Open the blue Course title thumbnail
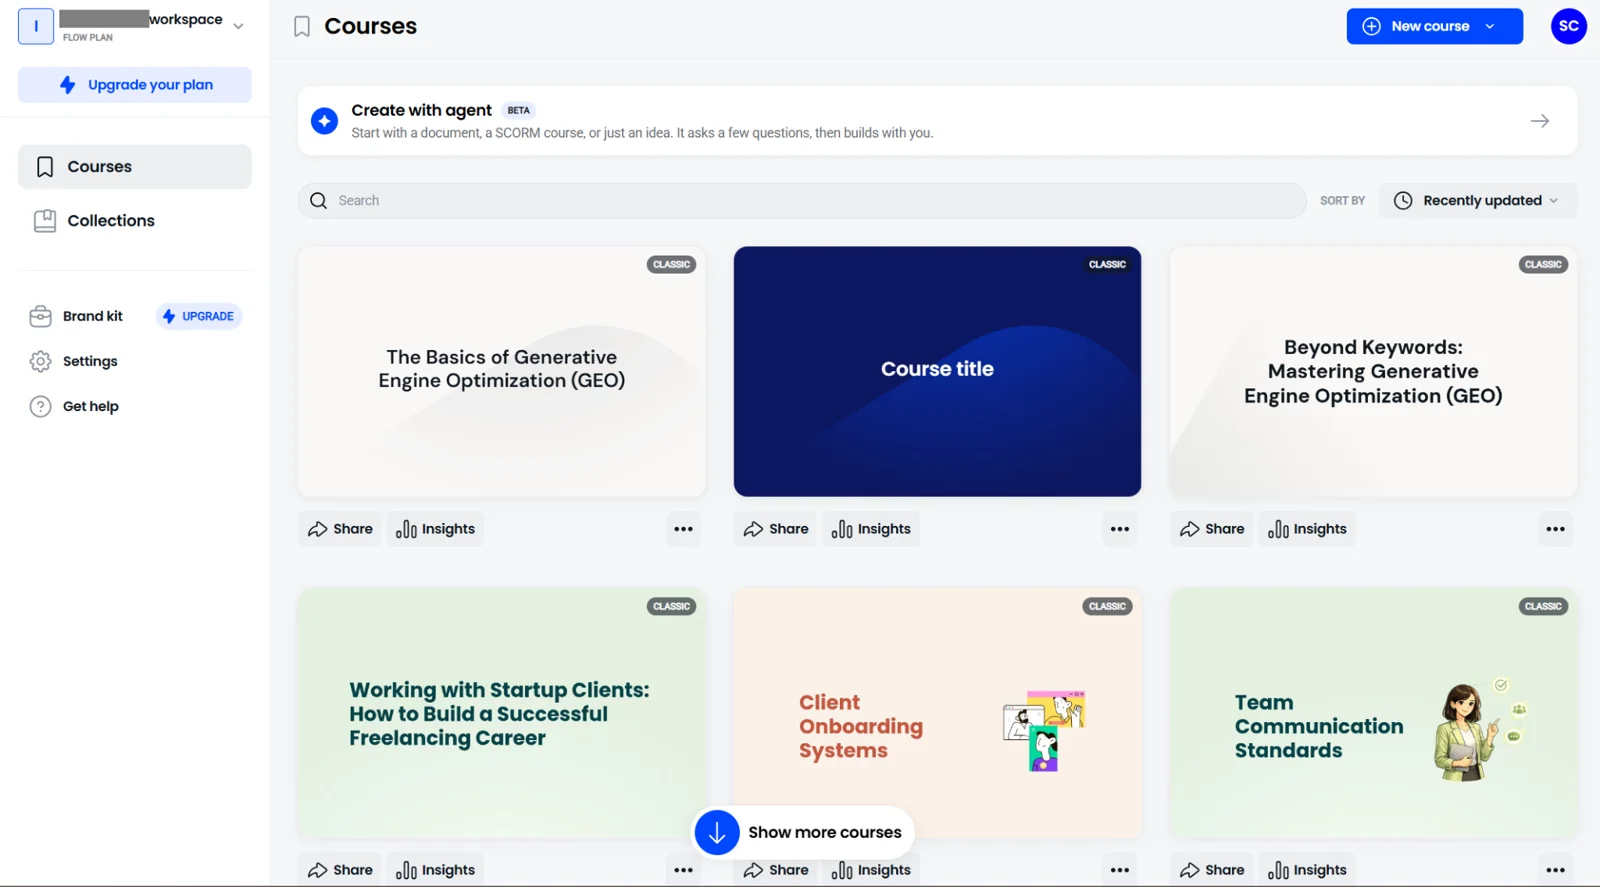 coord(937,372)
